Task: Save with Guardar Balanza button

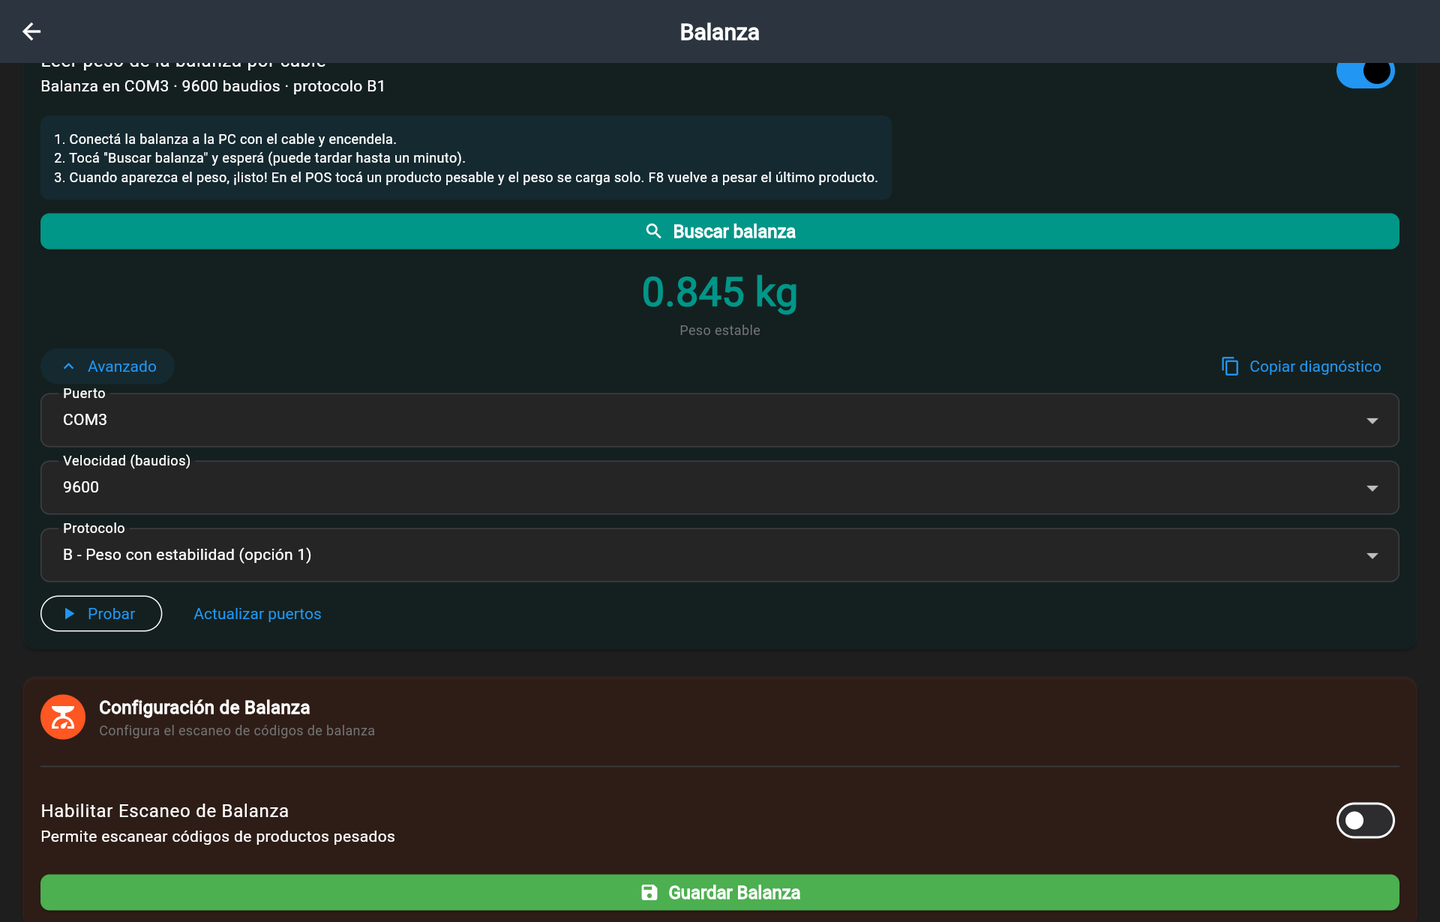Action: (x=720, y=893)
